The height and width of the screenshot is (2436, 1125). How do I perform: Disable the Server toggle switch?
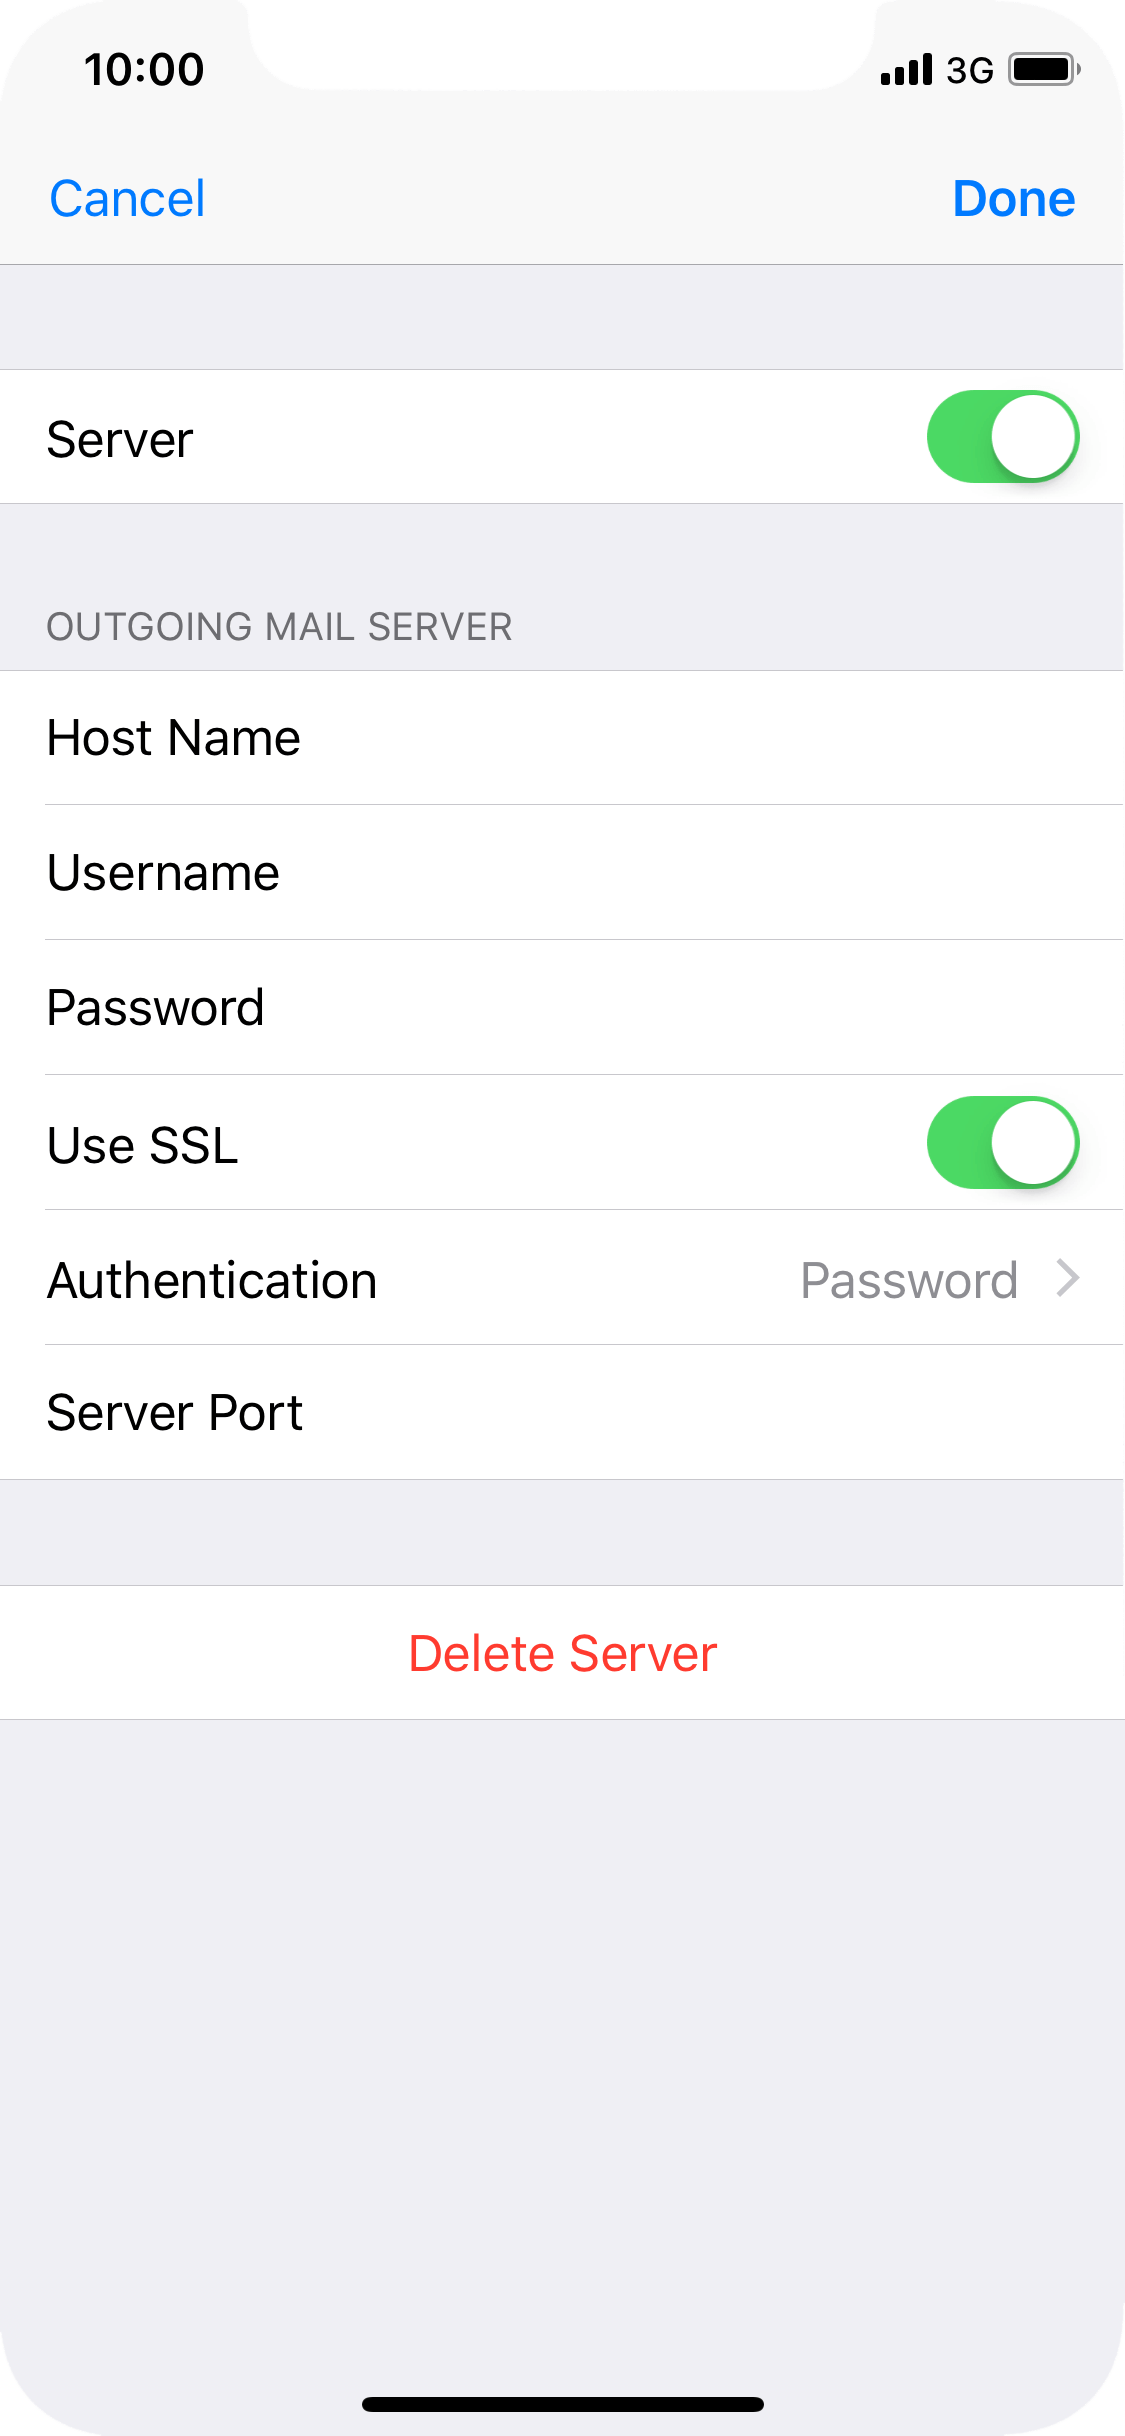pyautogui.click(x=1003, y=437)
